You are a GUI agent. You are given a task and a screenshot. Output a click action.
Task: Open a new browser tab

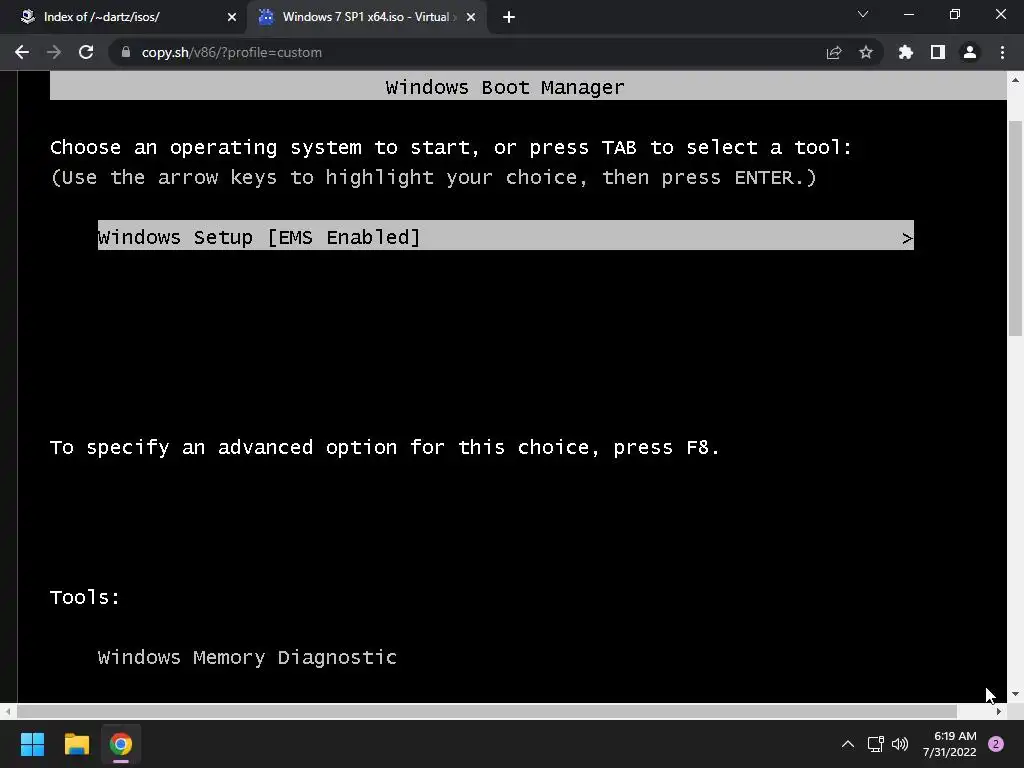point(509,17)
